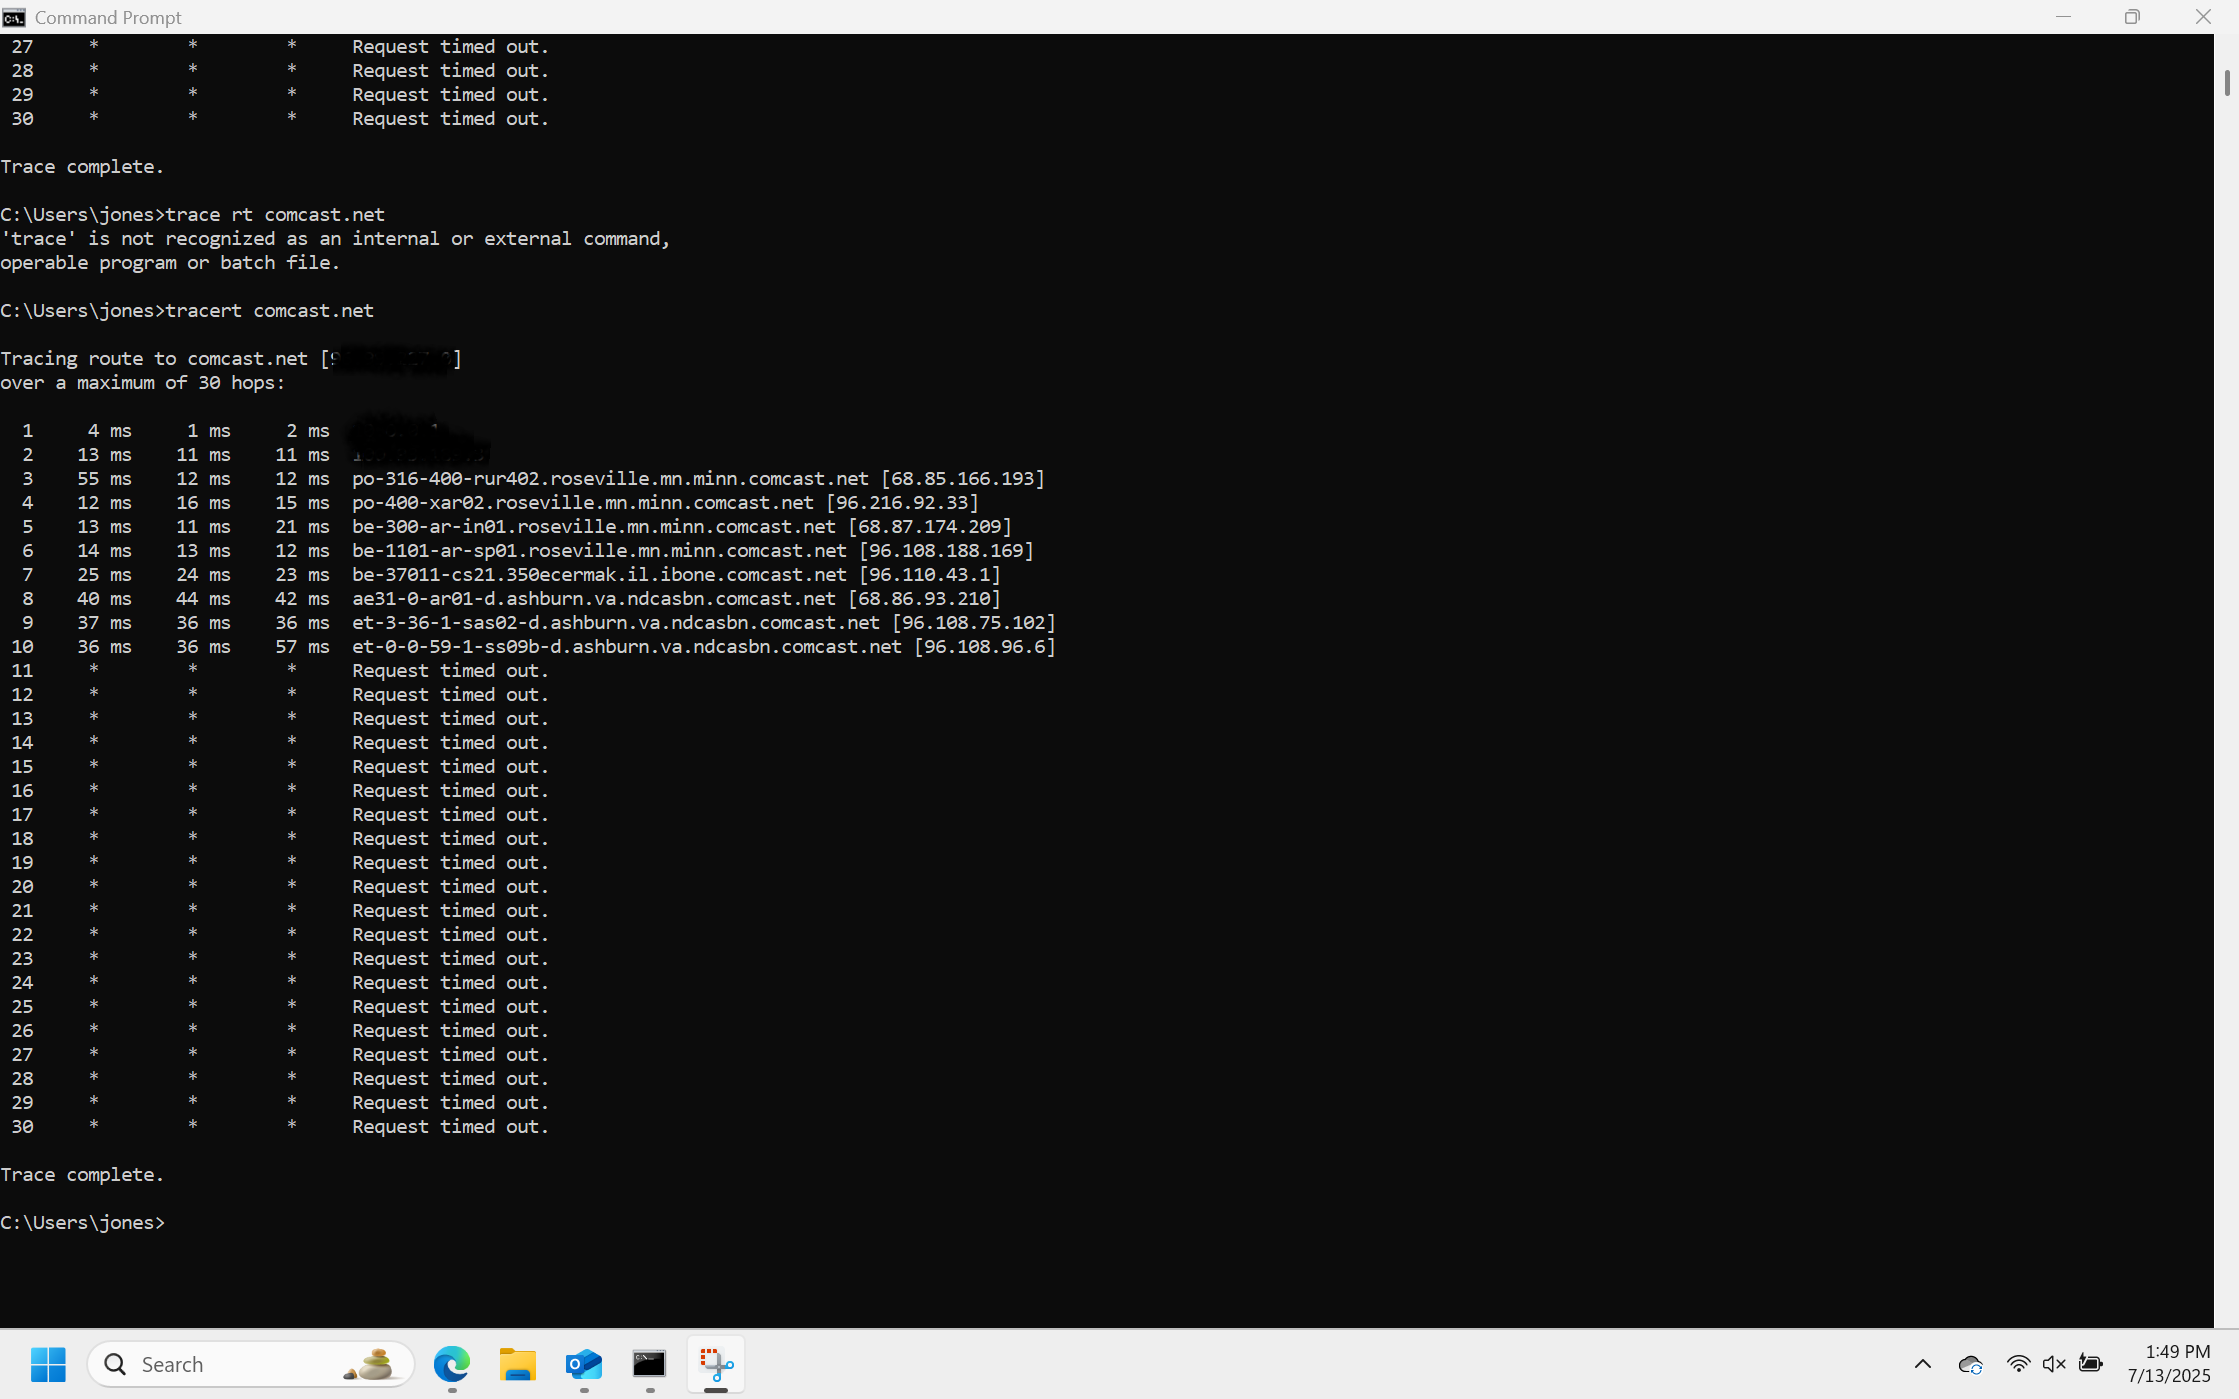Screen dimensions: 2239x1399
Task: Click 'over a maximum of 30 hops:' text
Action: [142, 383]
